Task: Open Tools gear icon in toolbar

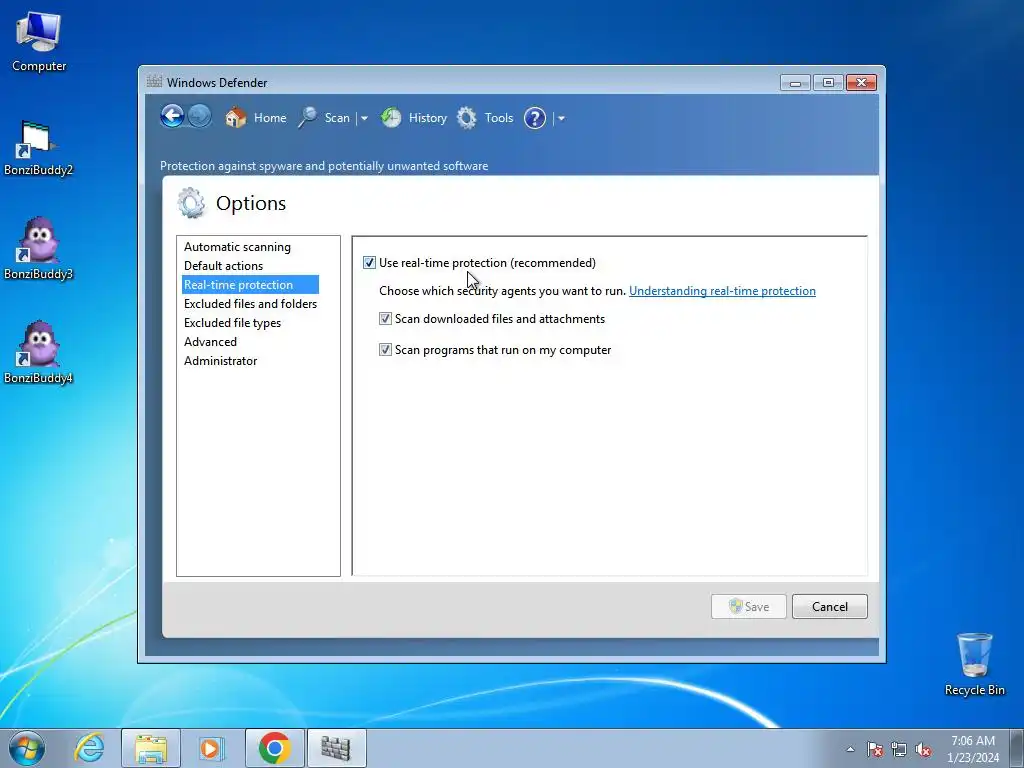Action: click(467, 118)
